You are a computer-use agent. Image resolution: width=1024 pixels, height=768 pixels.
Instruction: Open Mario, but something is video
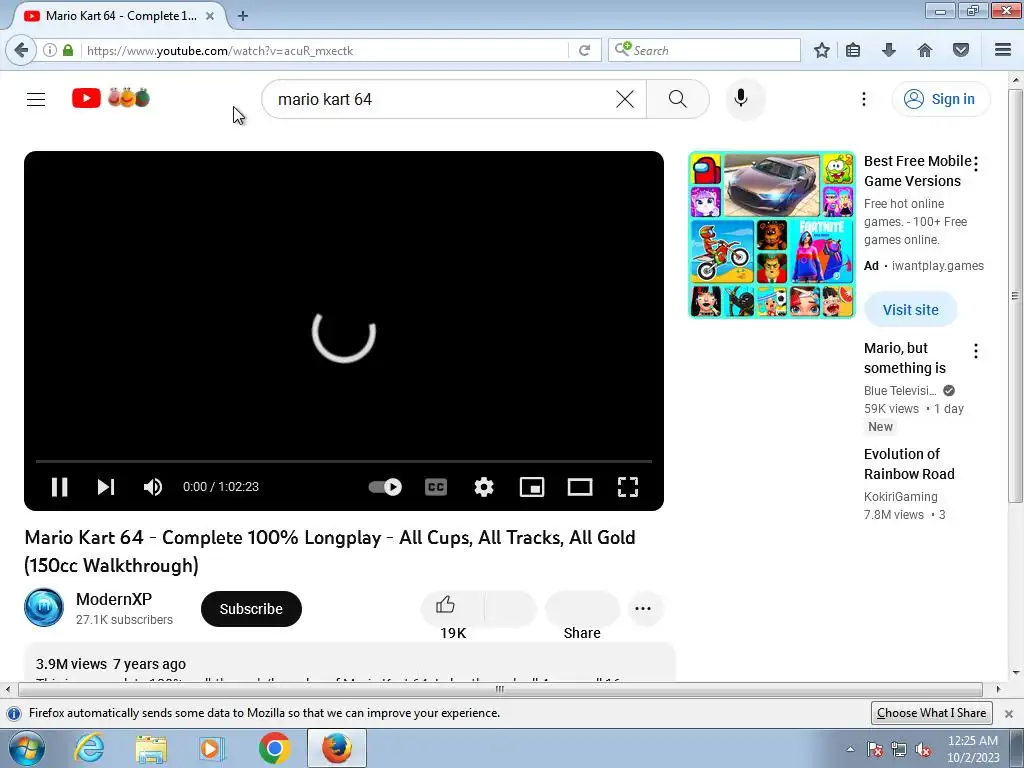pos(904,358)
